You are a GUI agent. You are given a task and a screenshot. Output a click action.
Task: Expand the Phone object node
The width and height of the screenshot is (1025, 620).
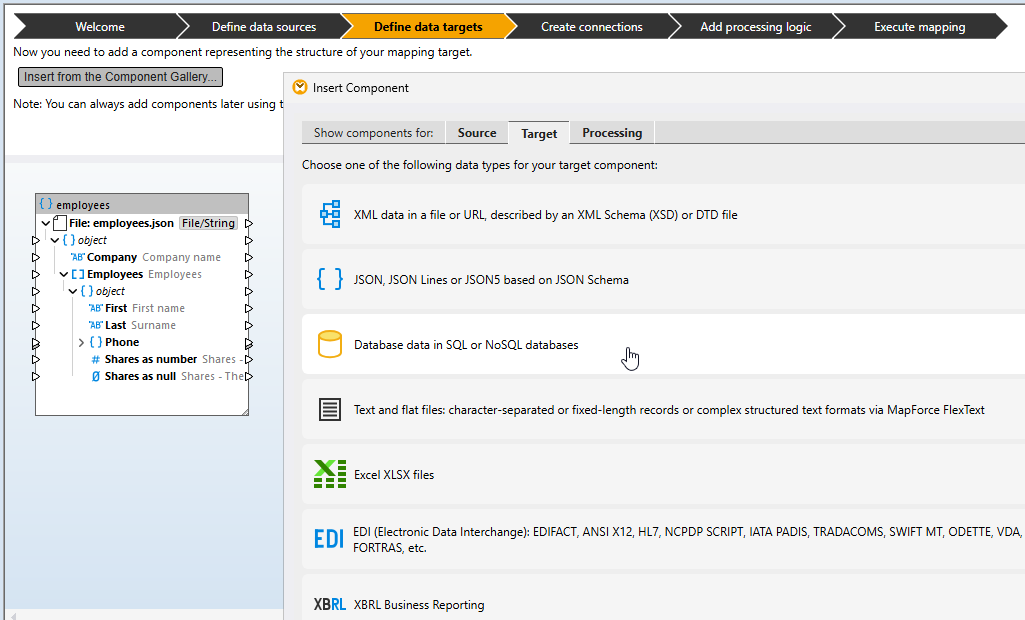coord(81,342)
